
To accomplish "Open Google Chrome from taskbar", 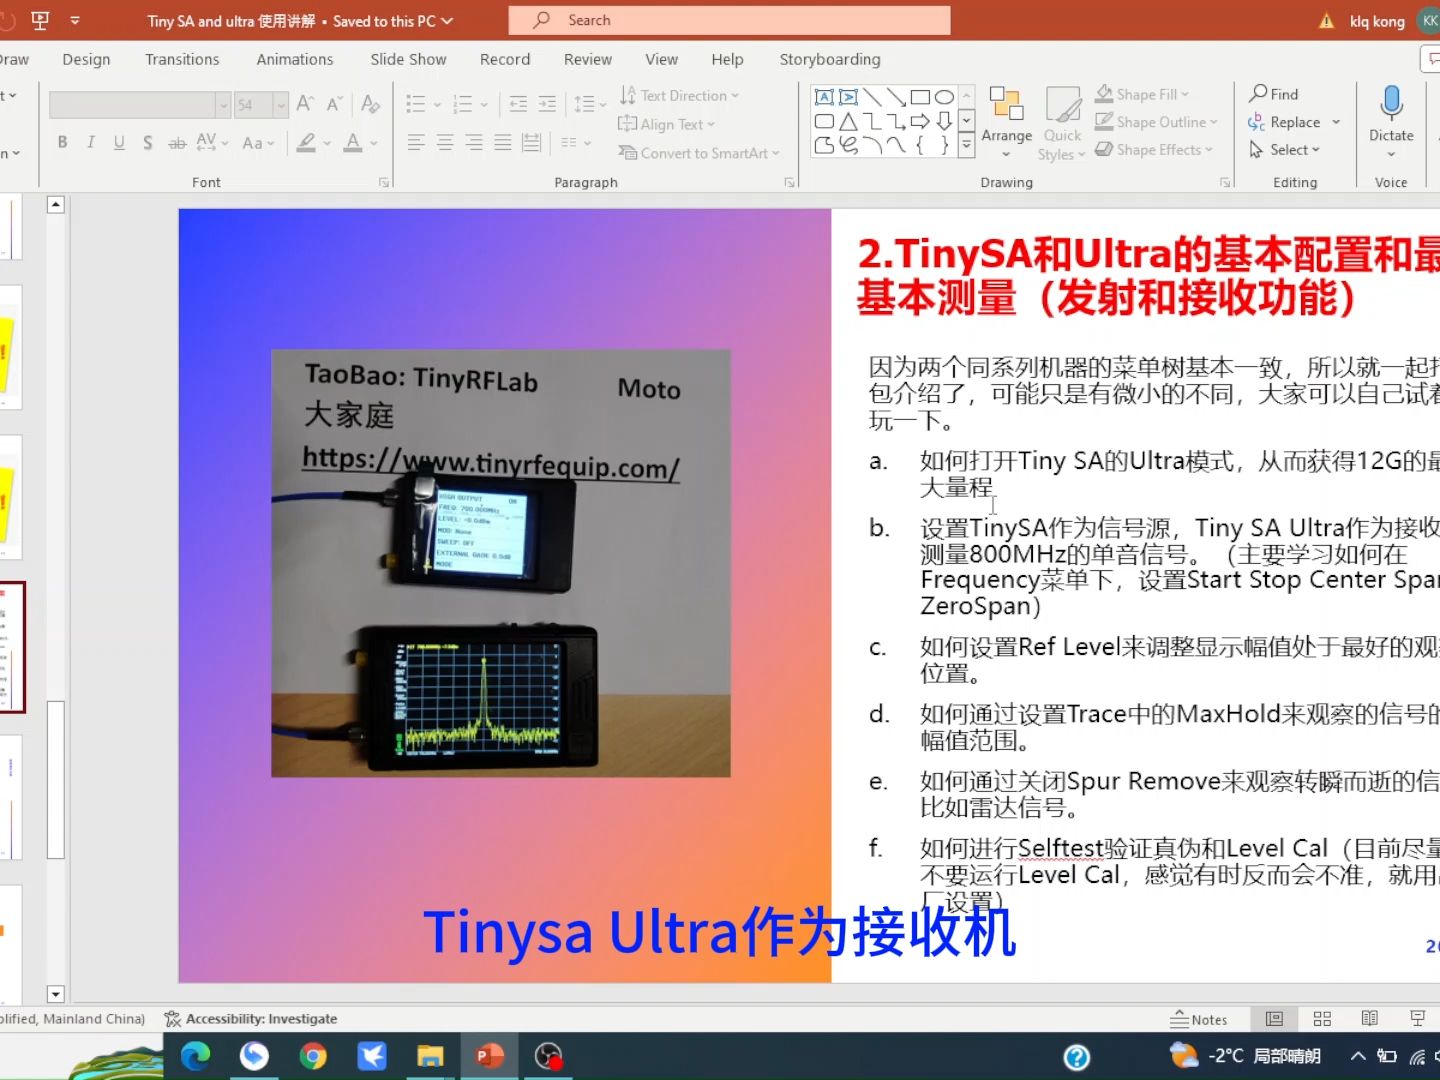I will pyautogui.click(x=313, y=1056).
